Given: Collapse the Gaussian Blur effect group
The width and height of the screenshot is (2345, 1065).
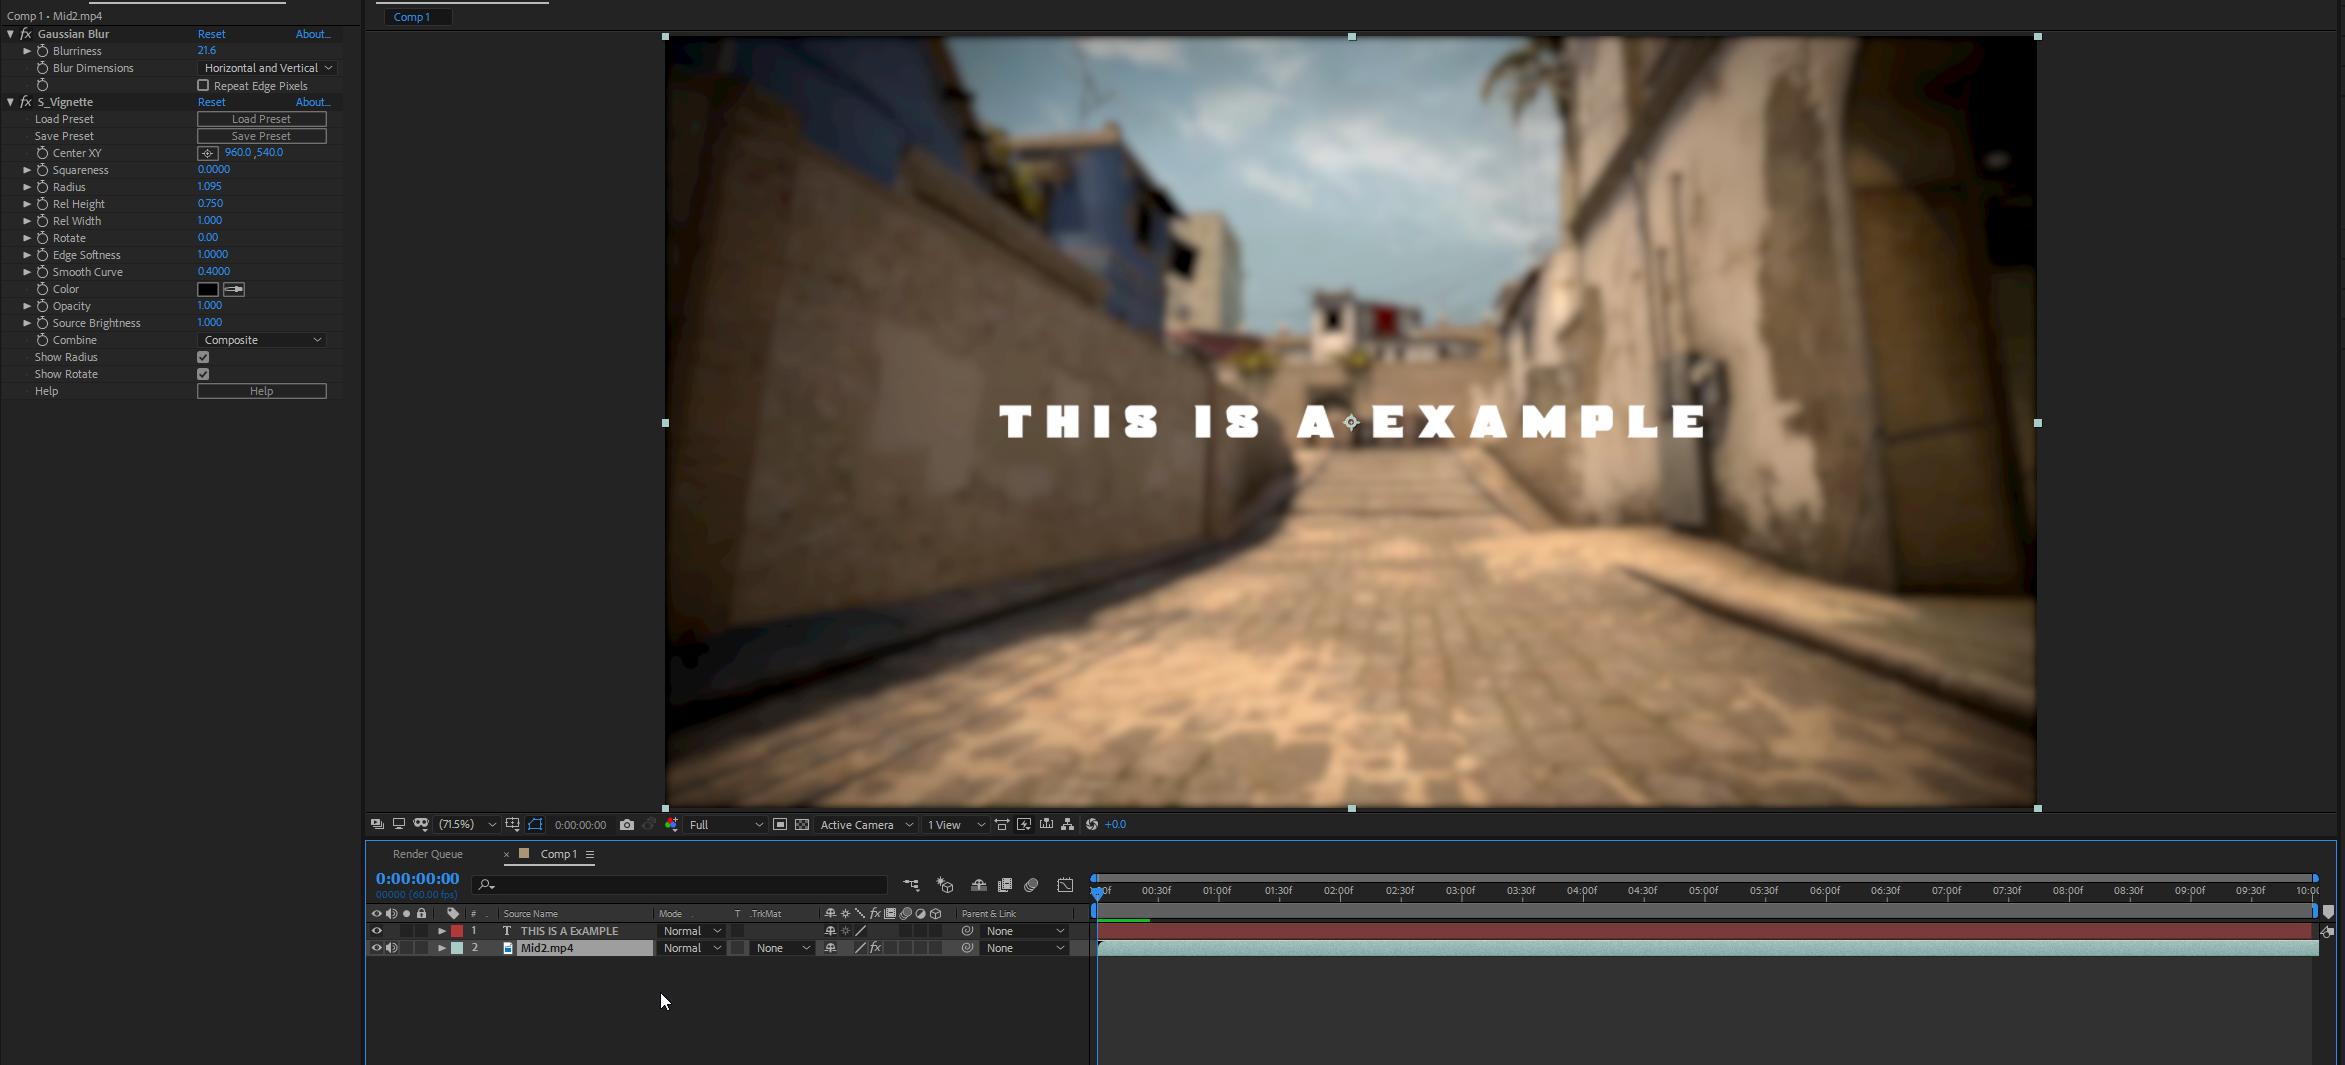Looking at the screenshot, I should coord(10,34).
